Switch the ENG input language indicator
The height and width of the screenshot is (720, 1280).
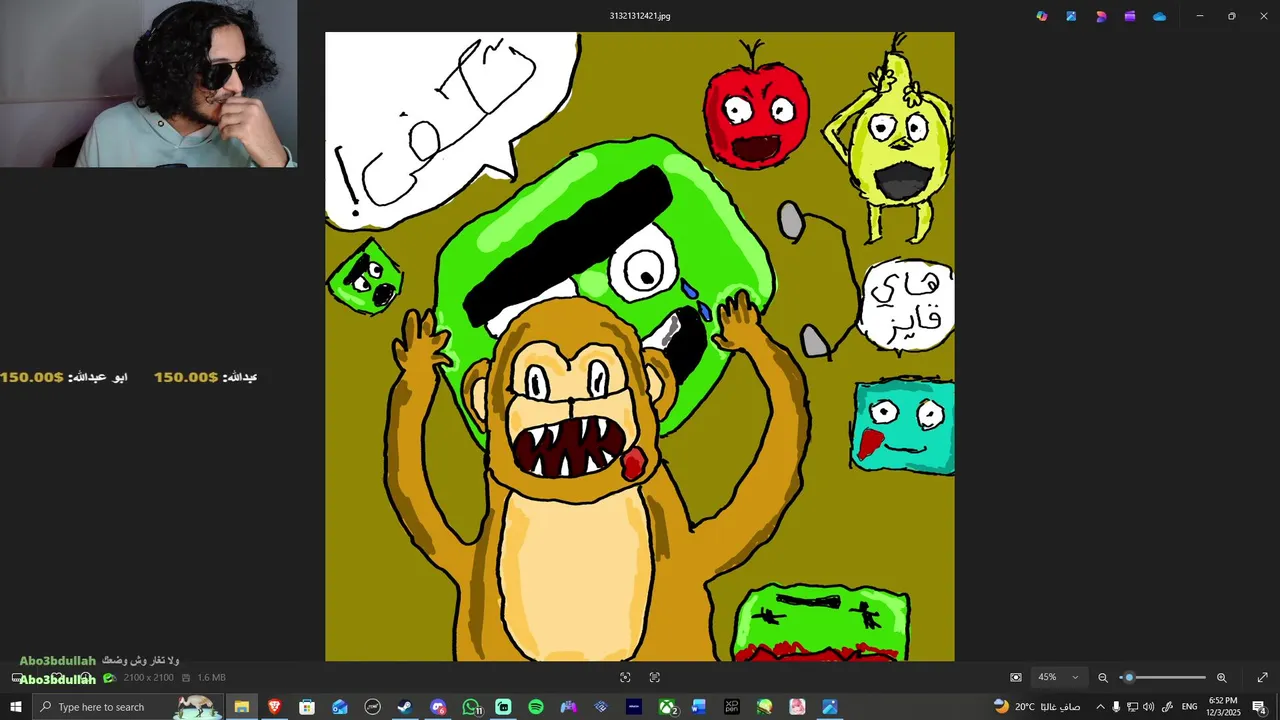(x=1189, y=707)
